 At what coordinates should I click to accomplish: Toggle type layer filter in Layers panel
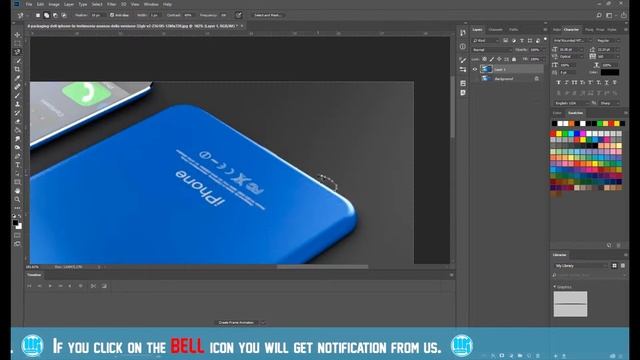pyautogui.click(x=522, y=40)
